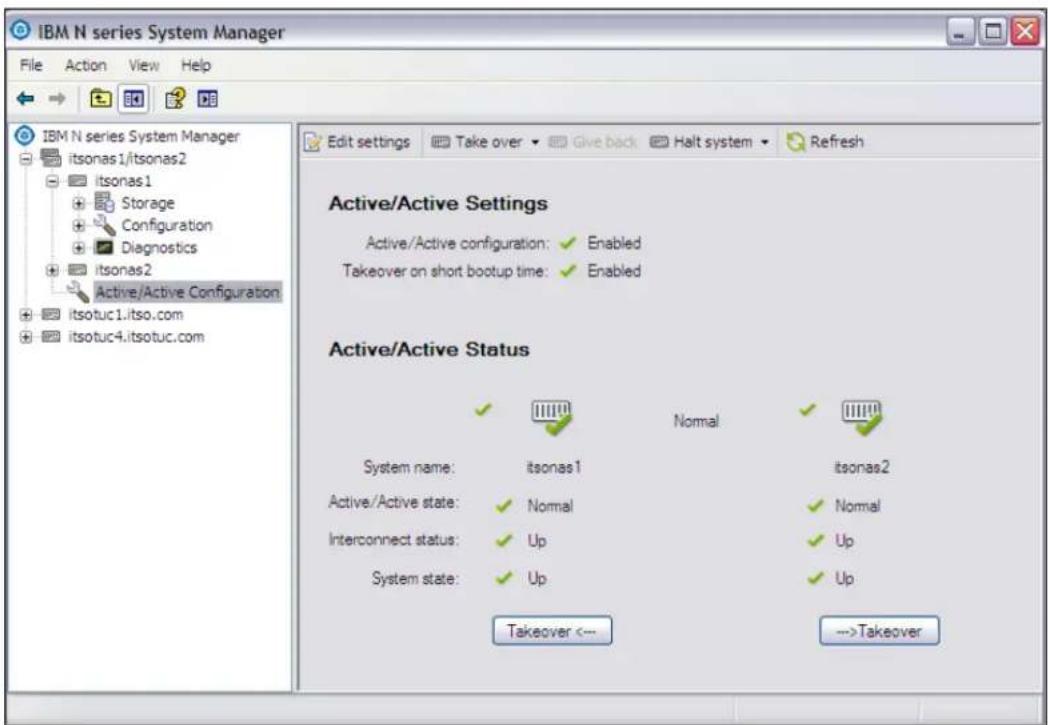Select Active/Active Configuration in the tree
Image resolution: width=1048 pixels, height=725 pixels.
tap(187, 292)
